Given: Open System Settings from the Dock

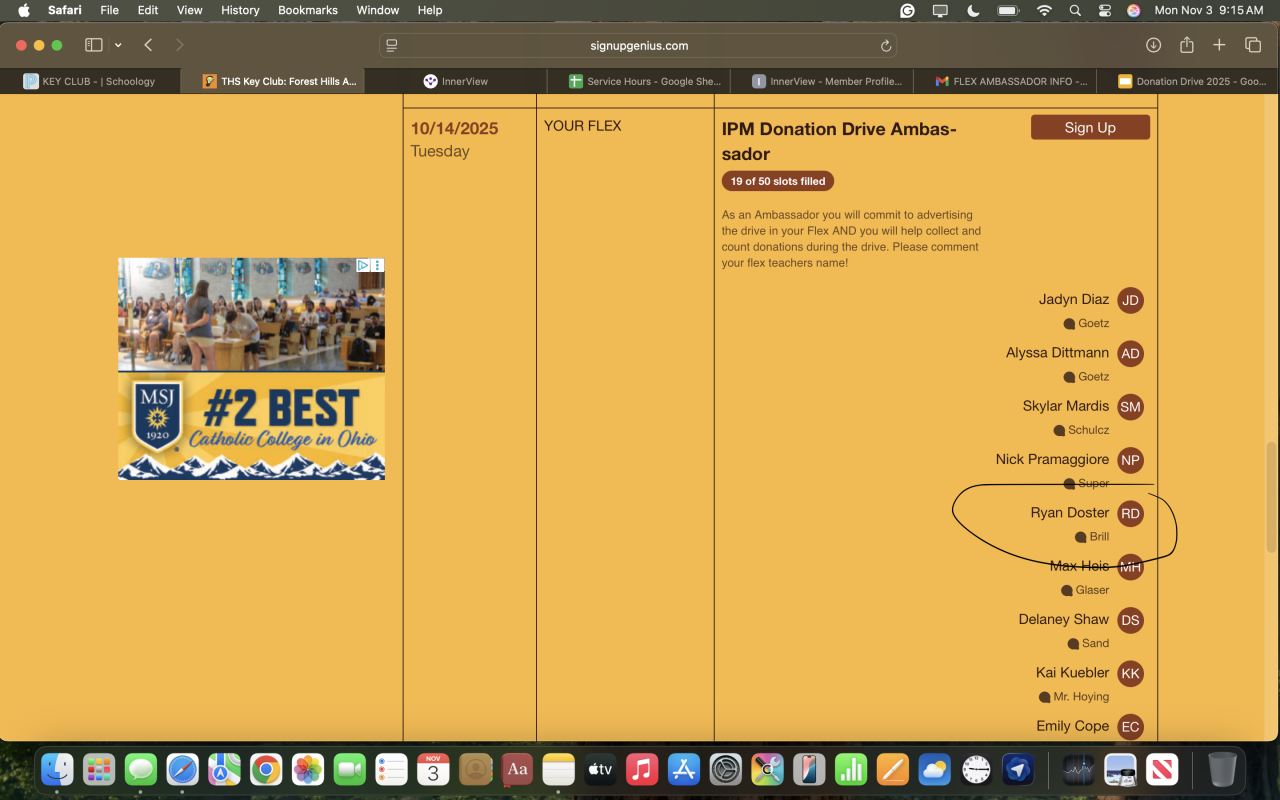Looking at the screenshot, I should pyautogui.click(x=726, y=769).
